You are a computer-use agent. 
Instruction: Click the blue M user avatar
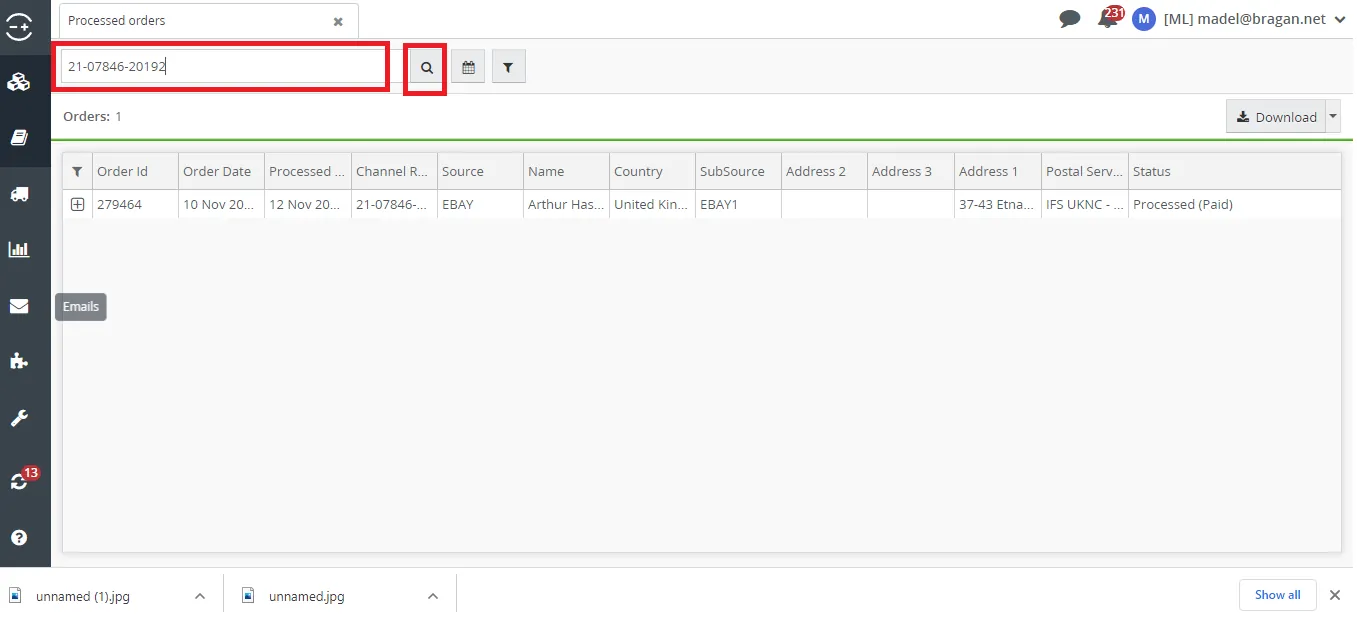tap(1144, 19)
